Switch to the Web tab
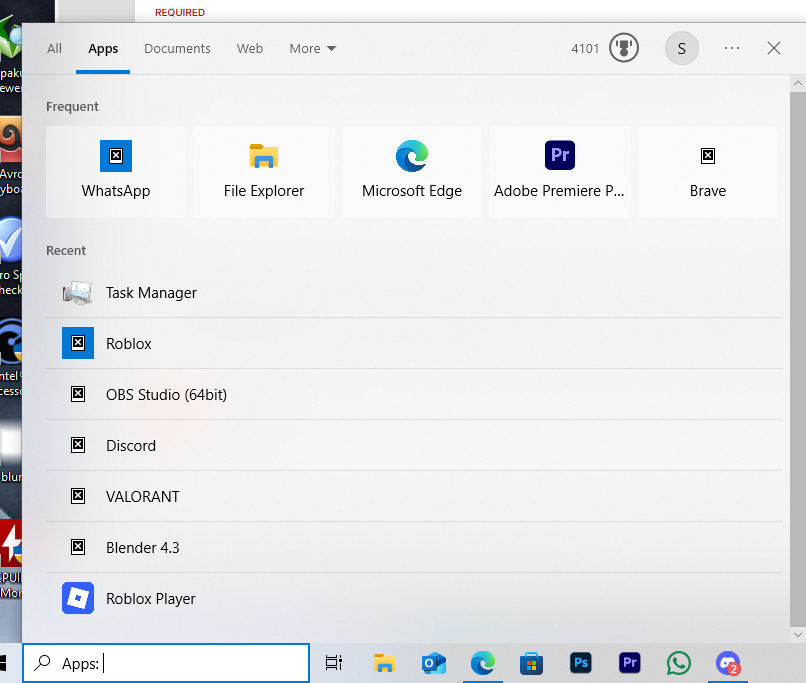806x683 pixels. pos(250,48)
